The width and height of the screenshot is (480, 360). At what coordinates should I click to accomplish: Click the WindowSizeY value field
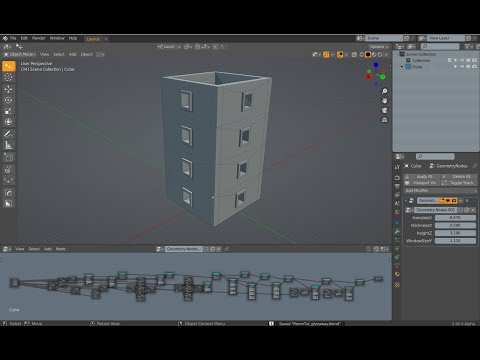455,241
